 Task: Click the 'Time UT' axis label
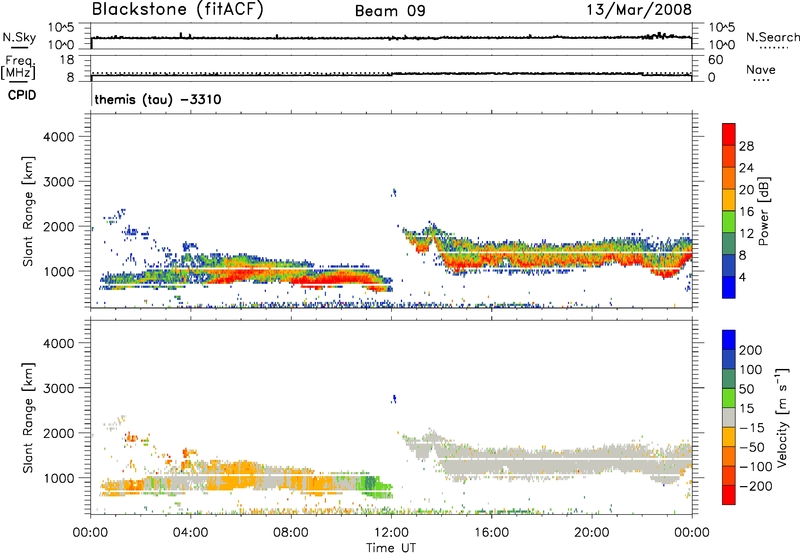pyautogui.click(x=391, y=547)
